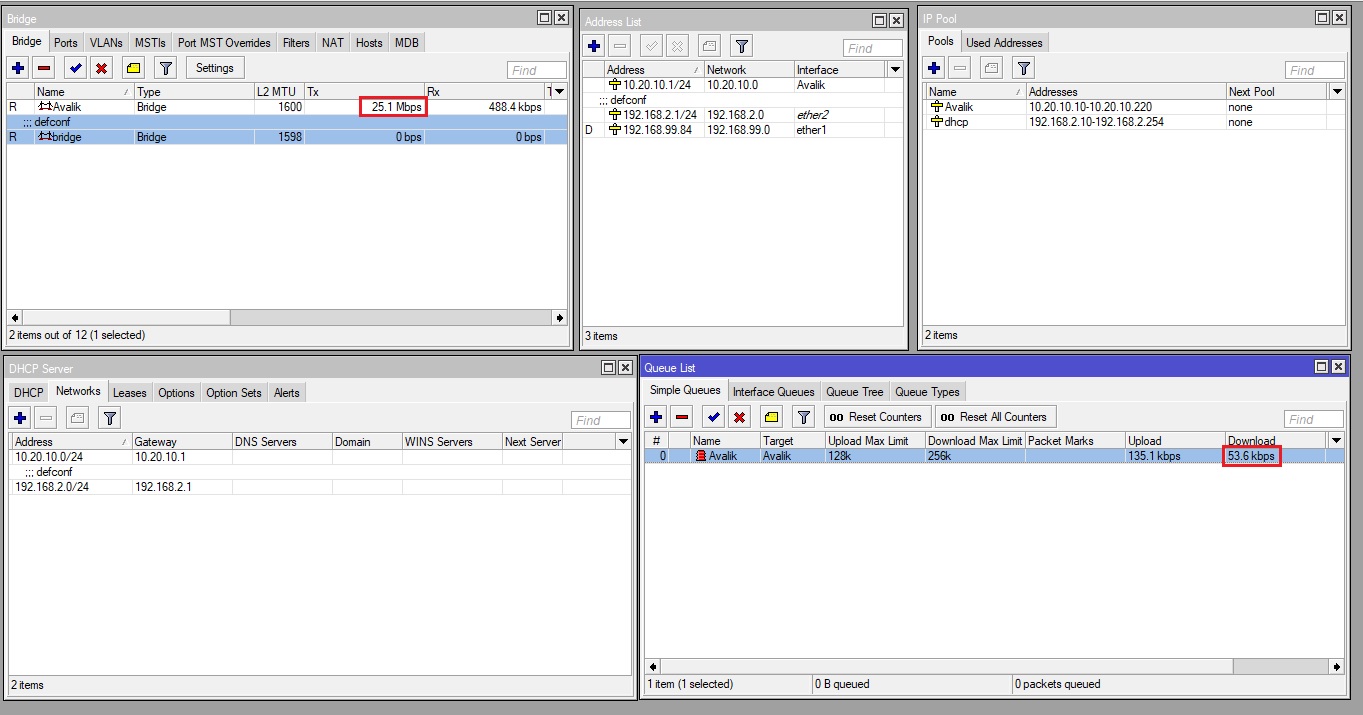The image size is (1363, 715).
Task: Click Reset Counters button
Action: coord(876,417)
